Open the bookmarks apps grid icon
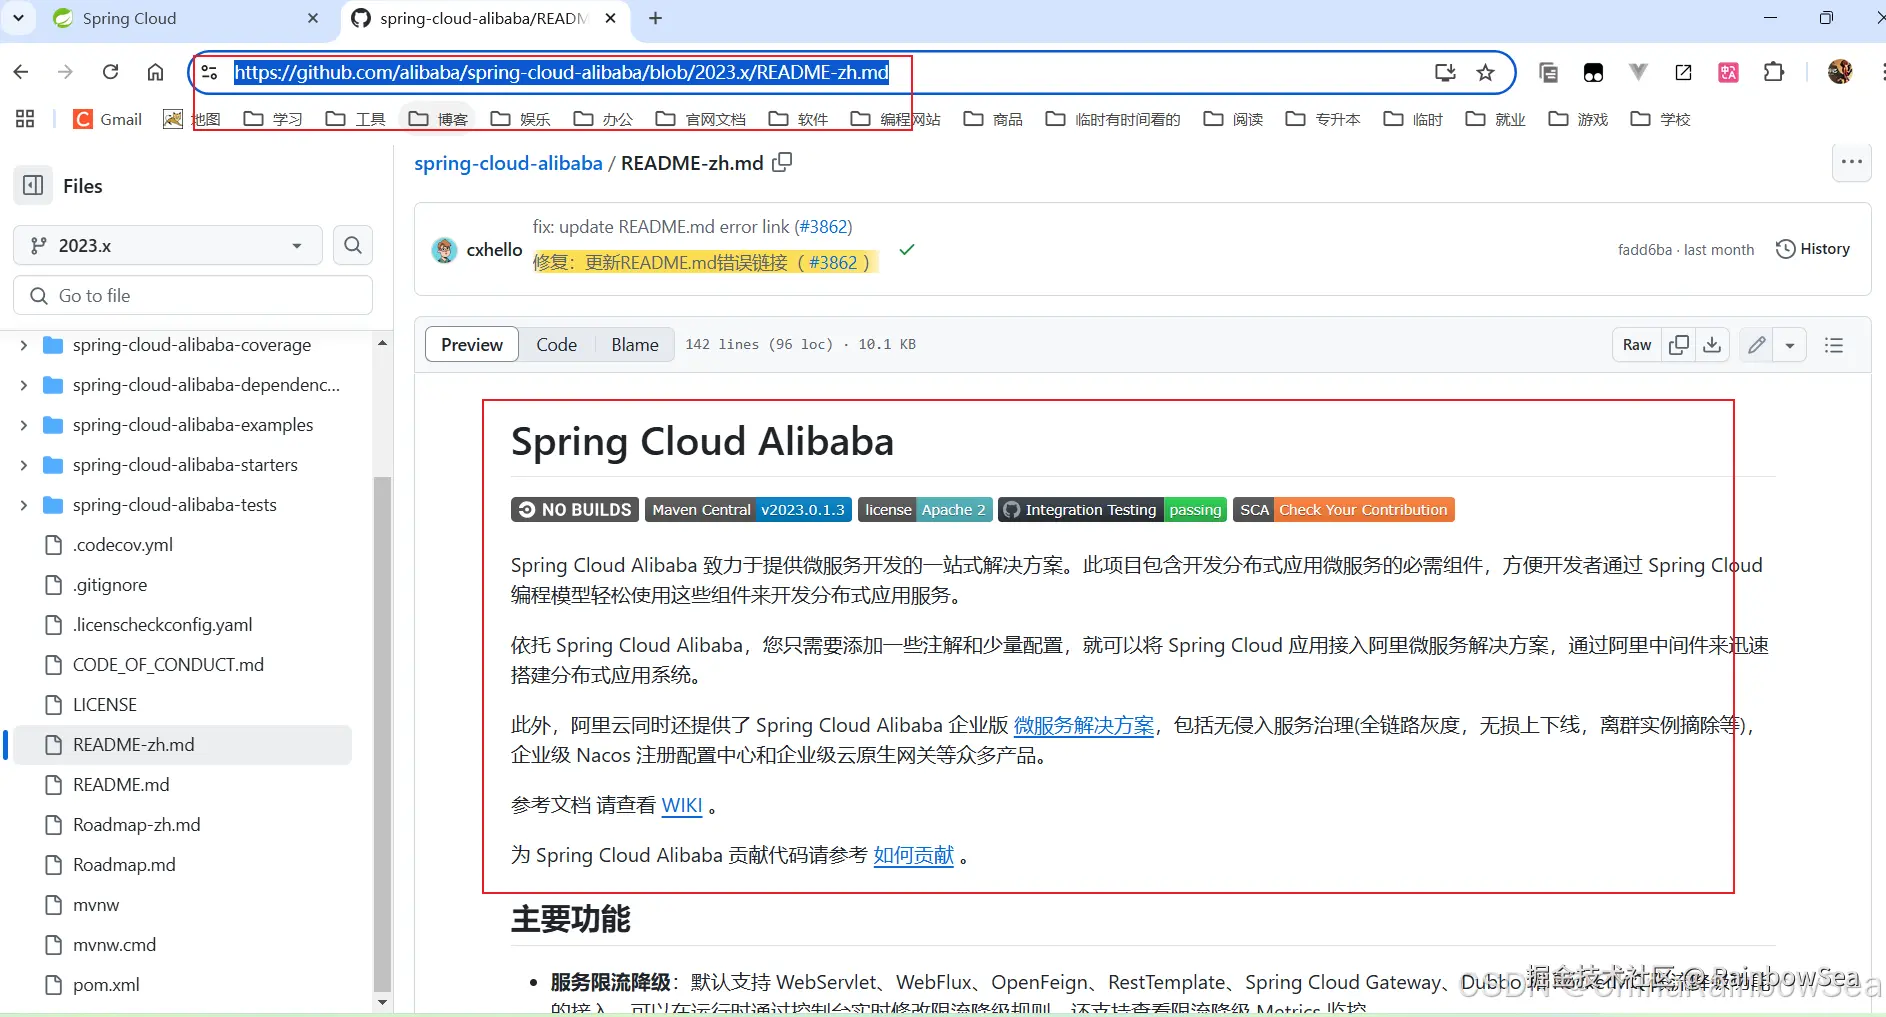Image resolution: width=1886 pixels, height=1017 pixels. pos(25,119)
